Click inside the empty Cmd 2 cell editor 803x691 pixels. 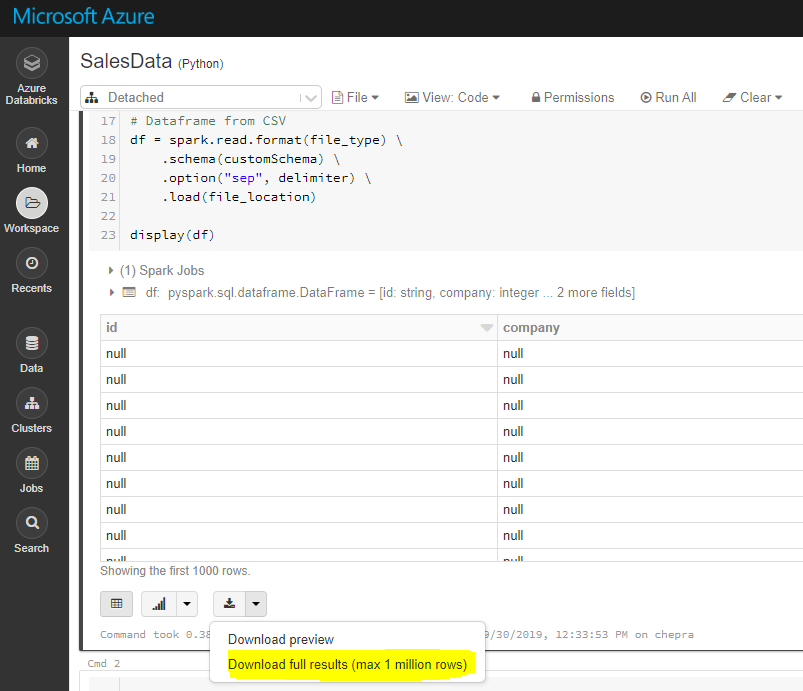(x=461, y=684)
